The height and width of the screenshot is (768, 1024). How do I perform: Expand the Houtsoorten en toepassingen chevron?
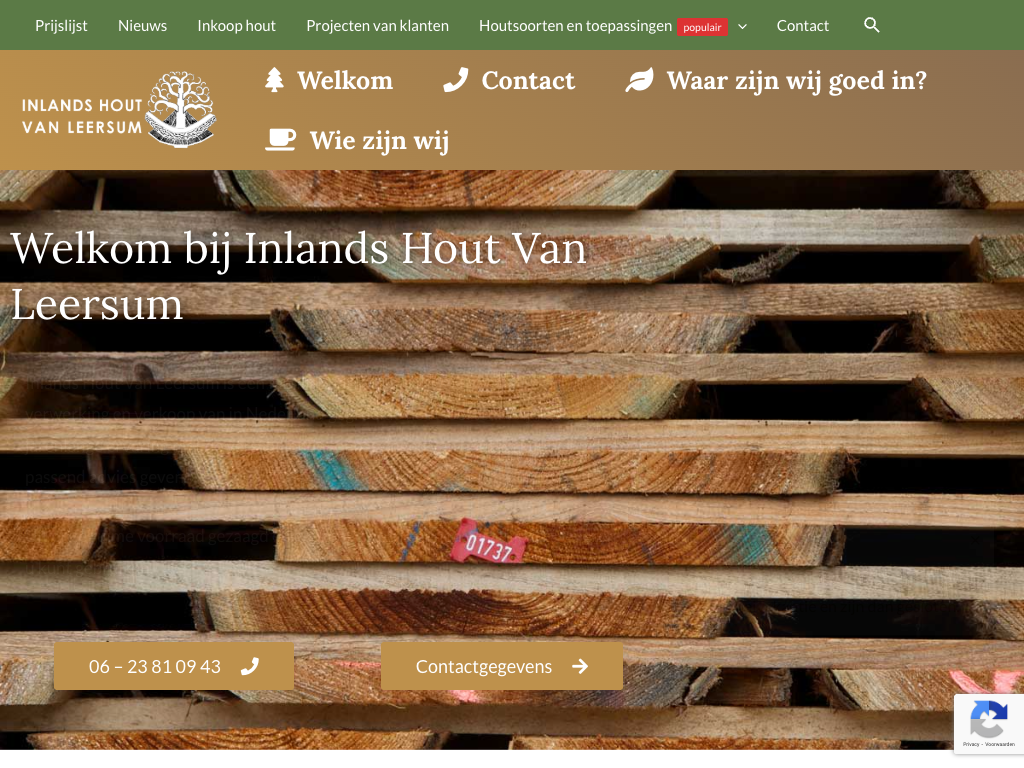click(x=743, y=27)
